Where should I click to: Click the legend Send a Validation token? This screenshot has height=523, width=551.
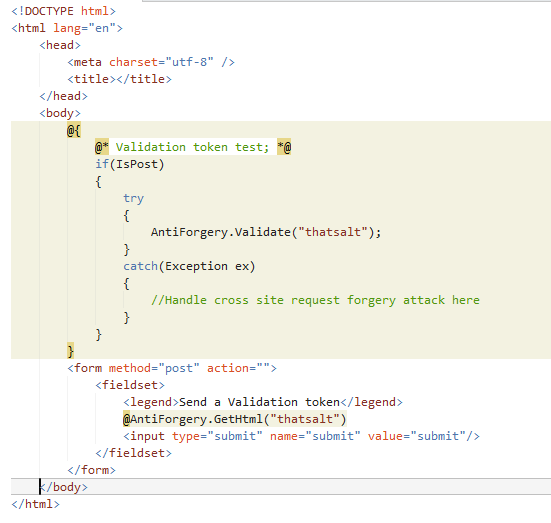[263, 402]
